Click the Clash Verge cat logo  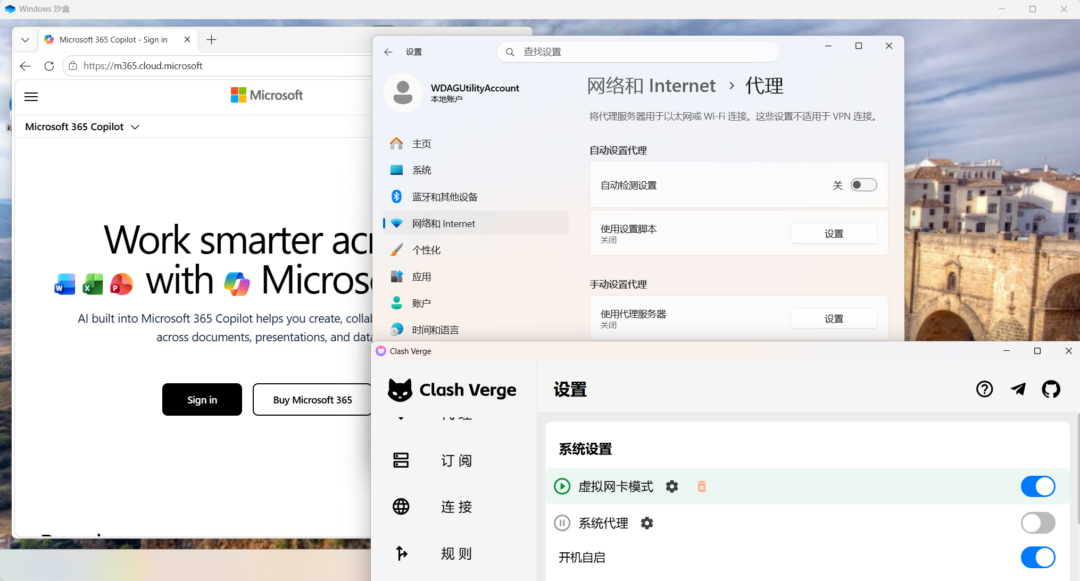pyautogui.click(x=399, y=390)
